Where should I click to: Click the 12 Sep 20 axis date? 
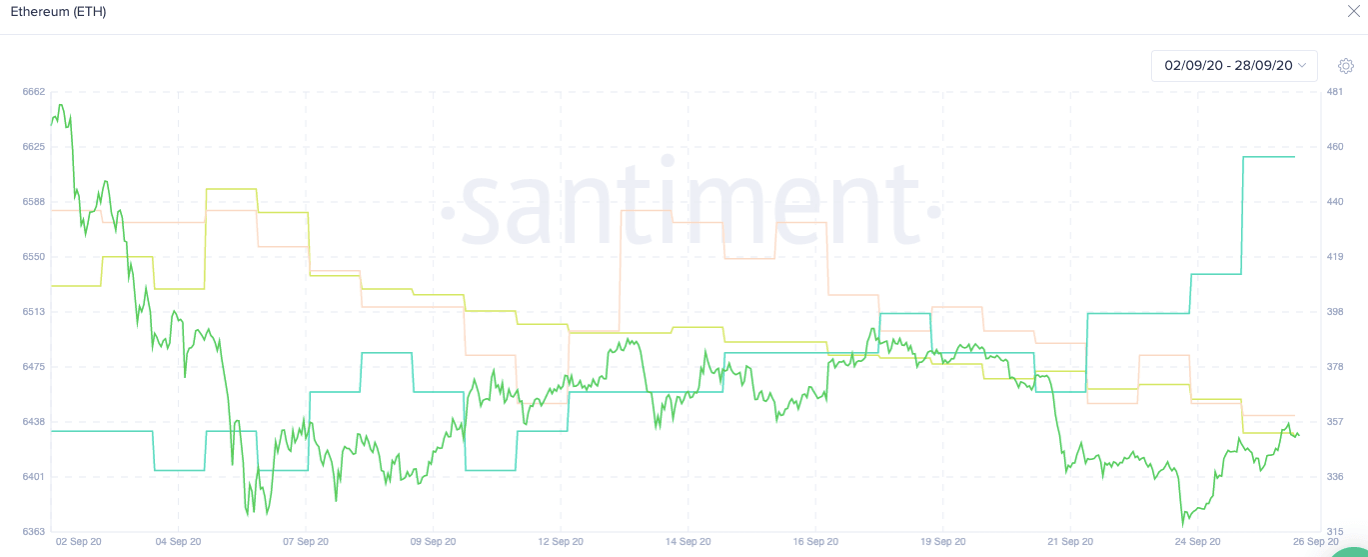click(560, 542)
